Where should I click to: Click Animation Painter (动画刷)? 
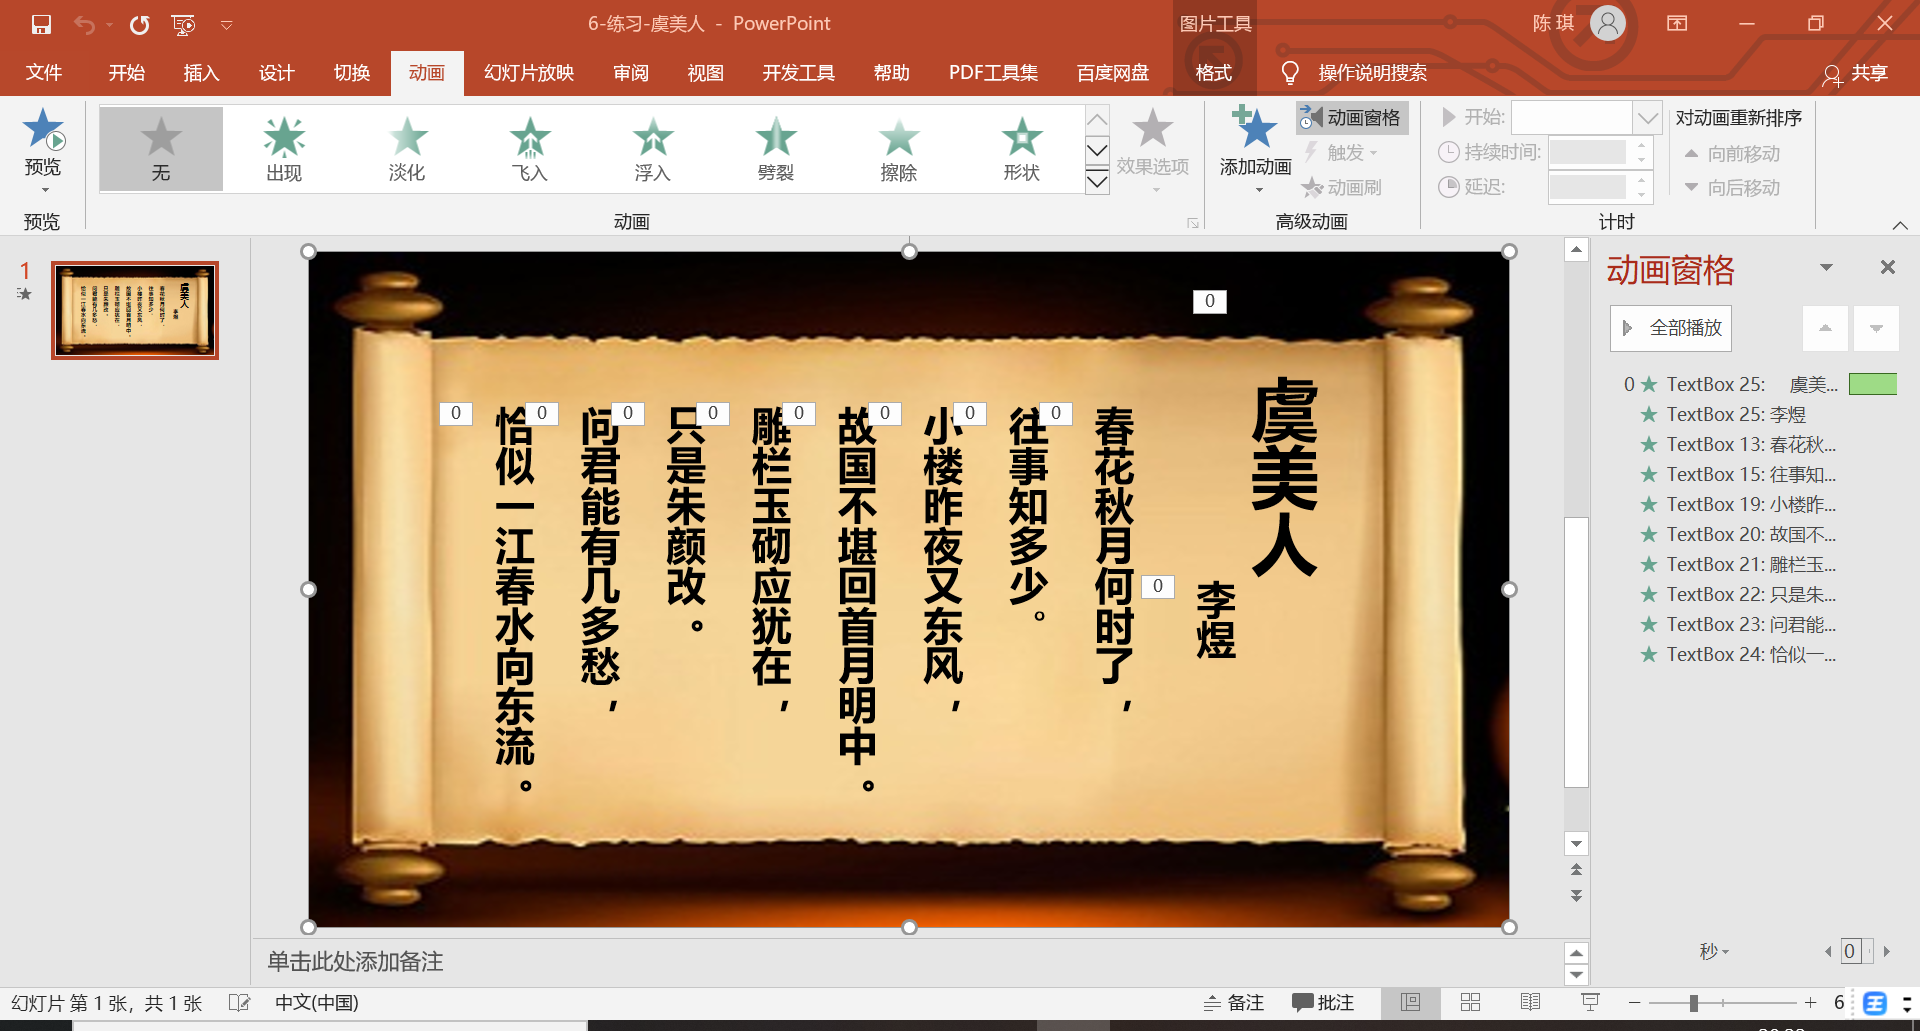click(1341, 187)
